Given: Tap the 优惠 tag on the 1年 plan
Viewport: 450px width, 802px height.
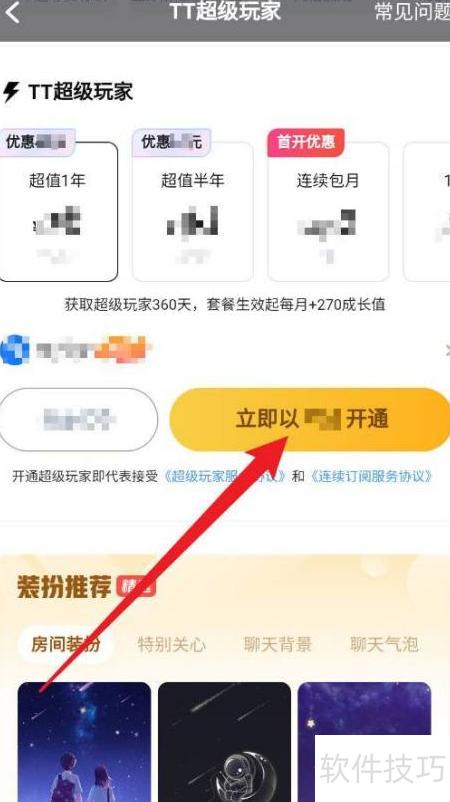Looking at the screenshot, I should click(37, 142).
